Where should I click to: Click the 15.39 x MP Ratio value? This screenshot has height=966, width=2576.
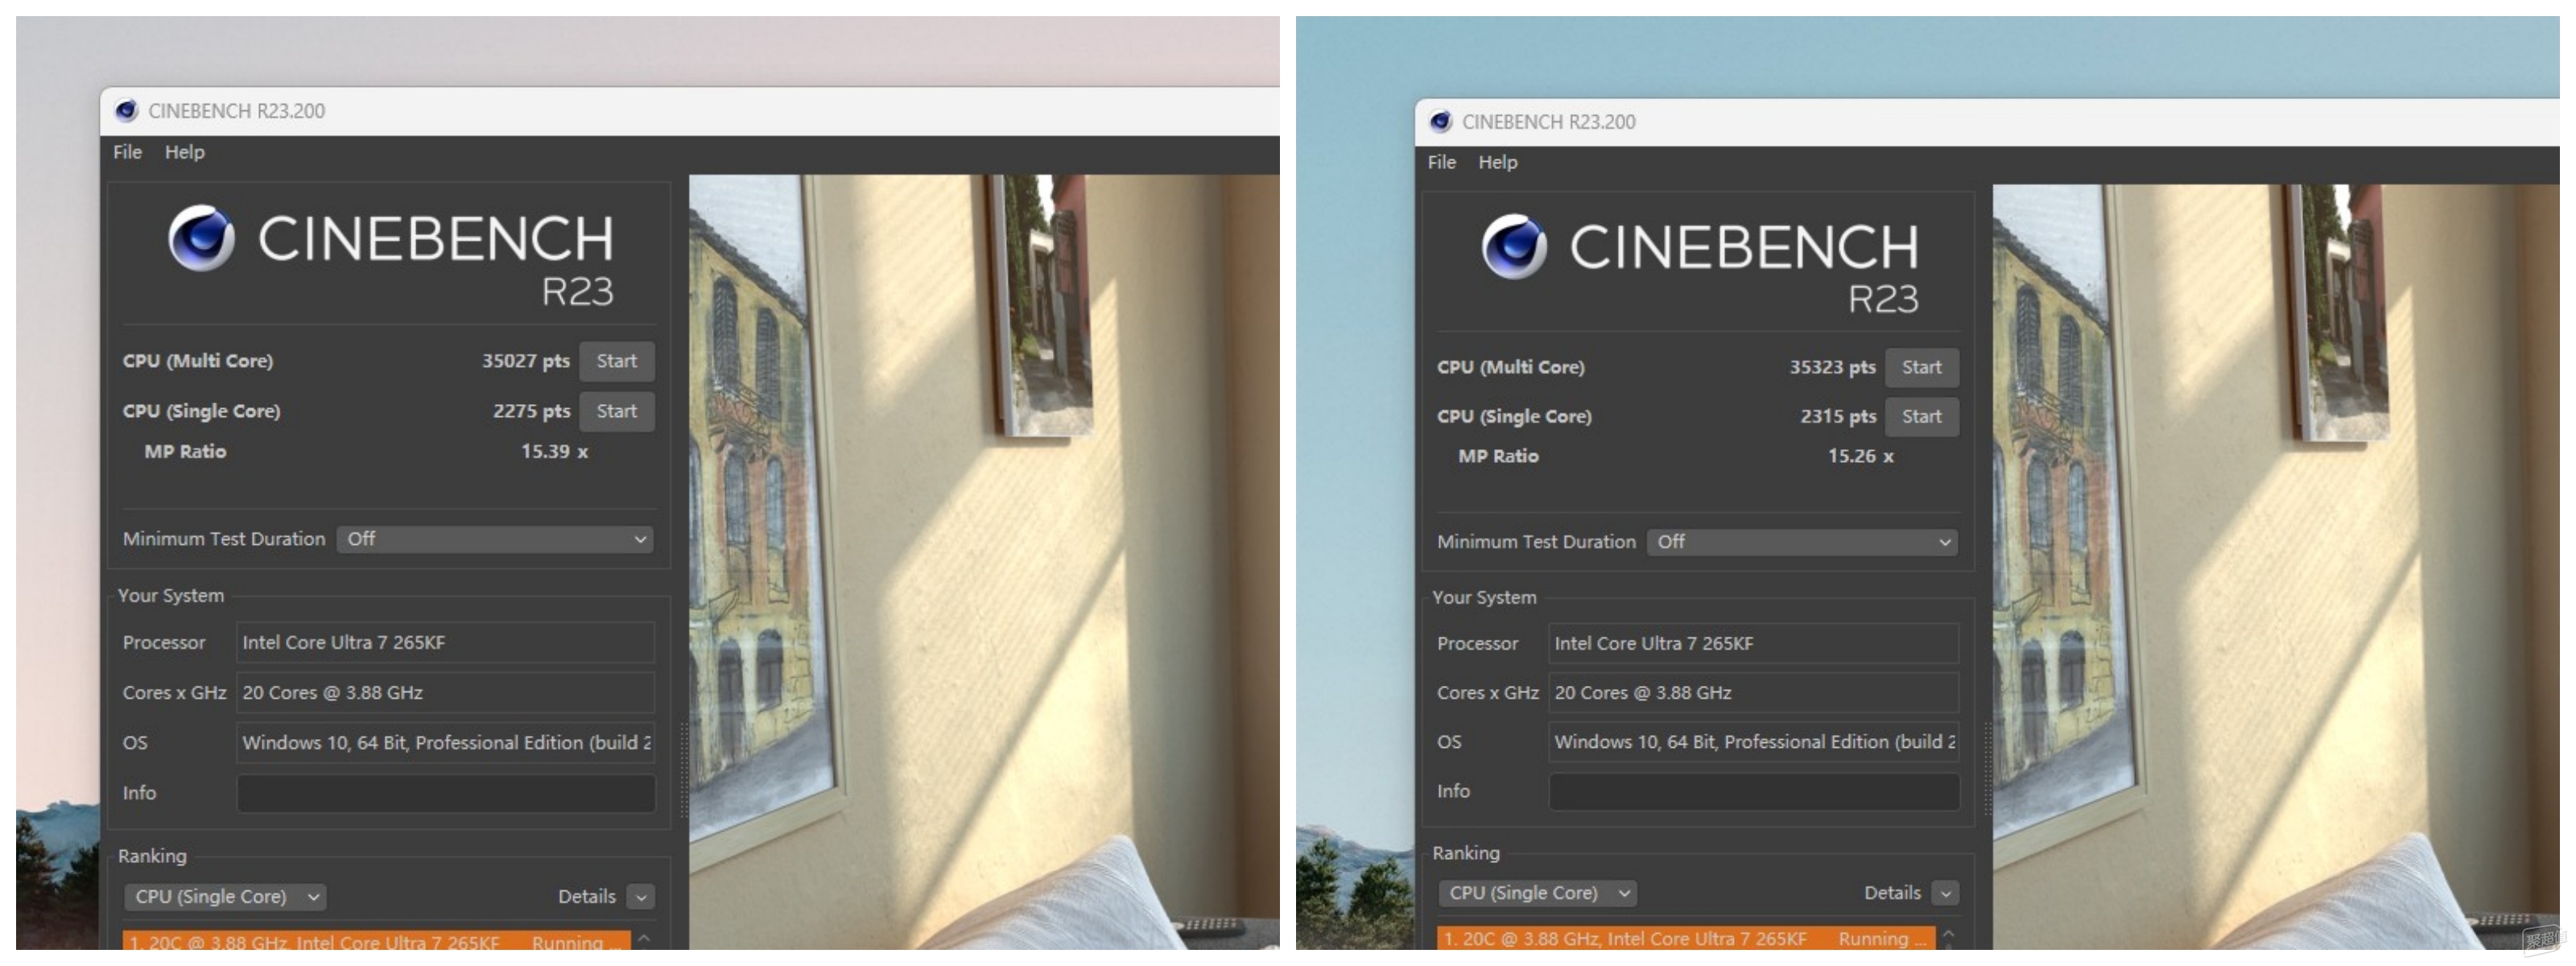click(554, 452)
